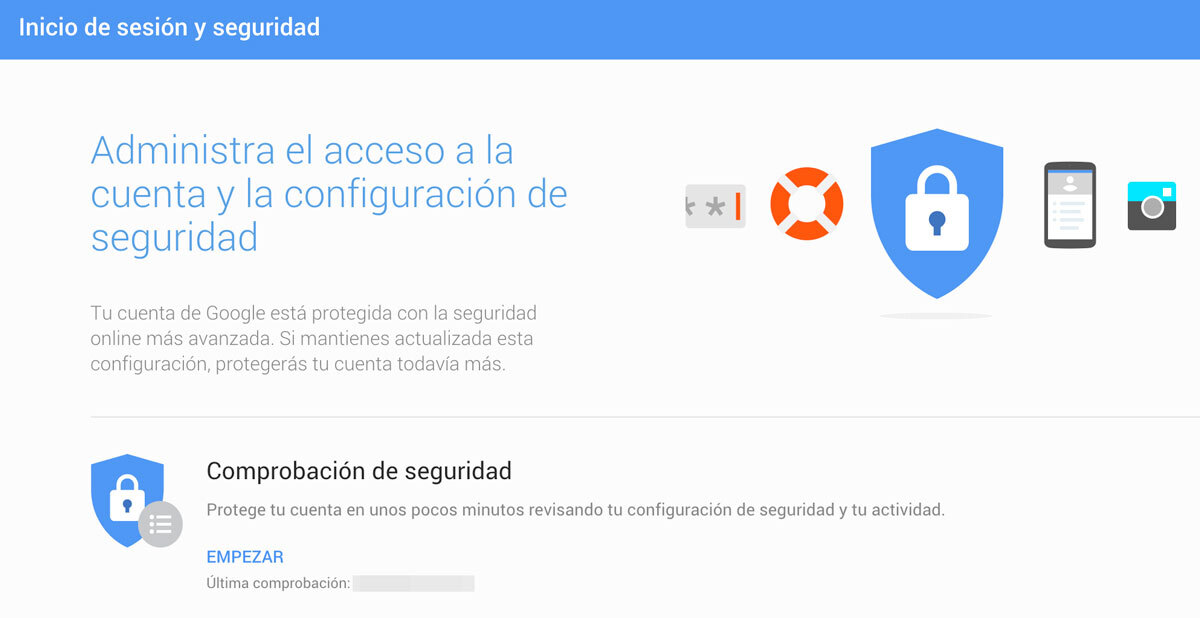Click the EMPEZAR link
The width and height of the screenshot is (1200, 618).
point(245,557)
